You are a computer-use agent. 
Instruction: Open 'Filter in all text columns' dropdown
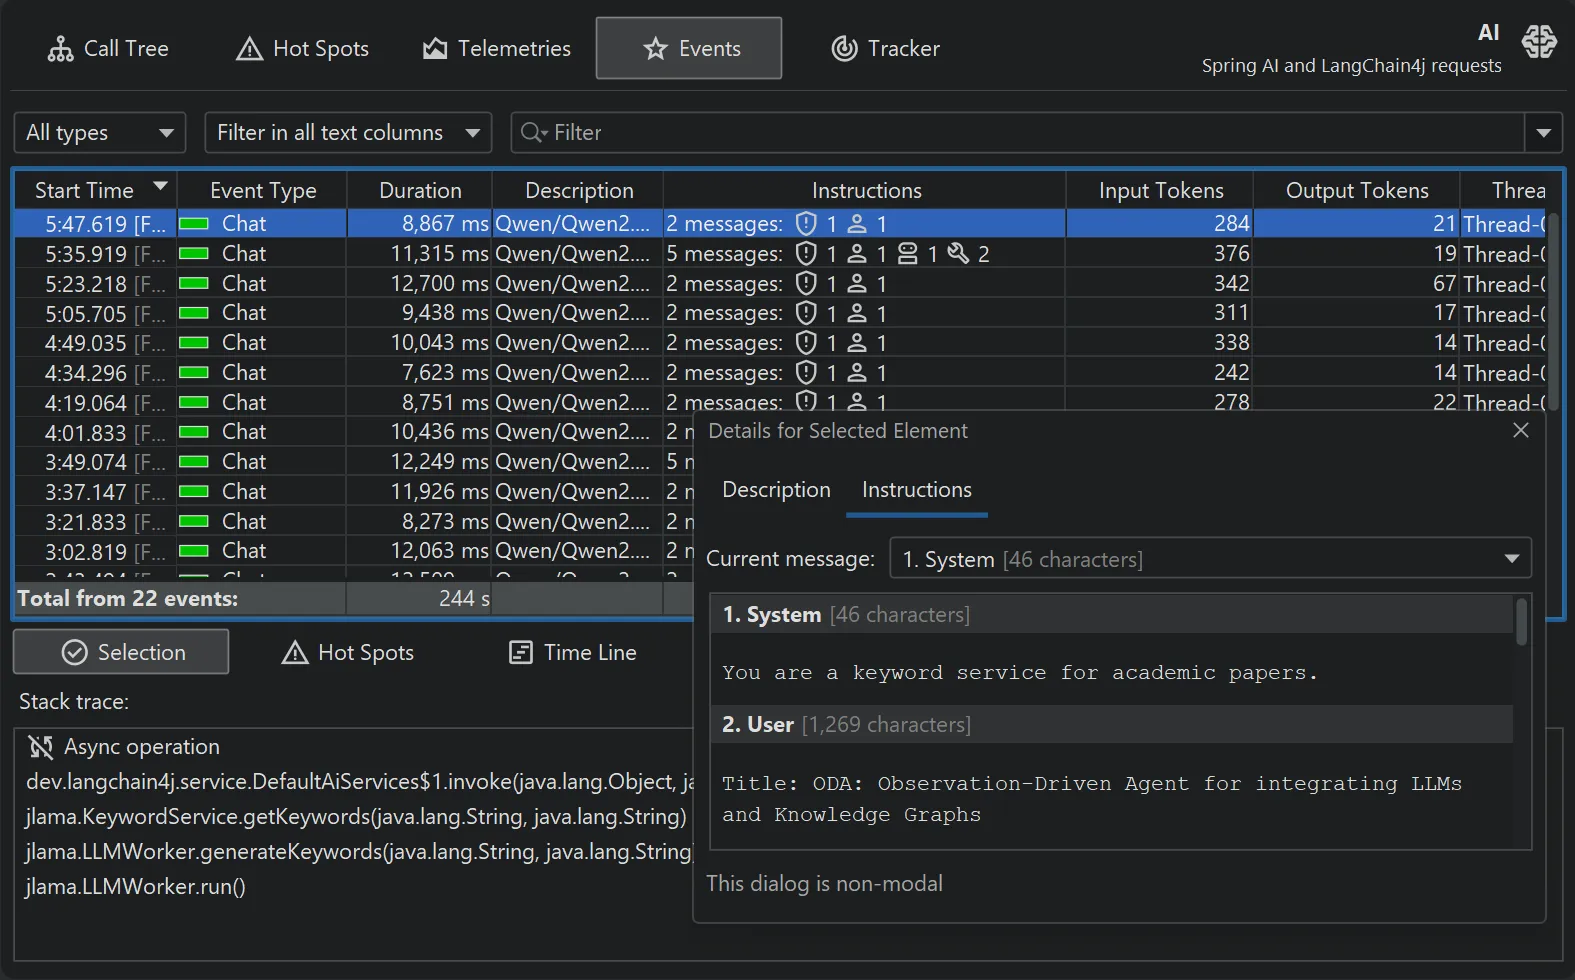348,133
